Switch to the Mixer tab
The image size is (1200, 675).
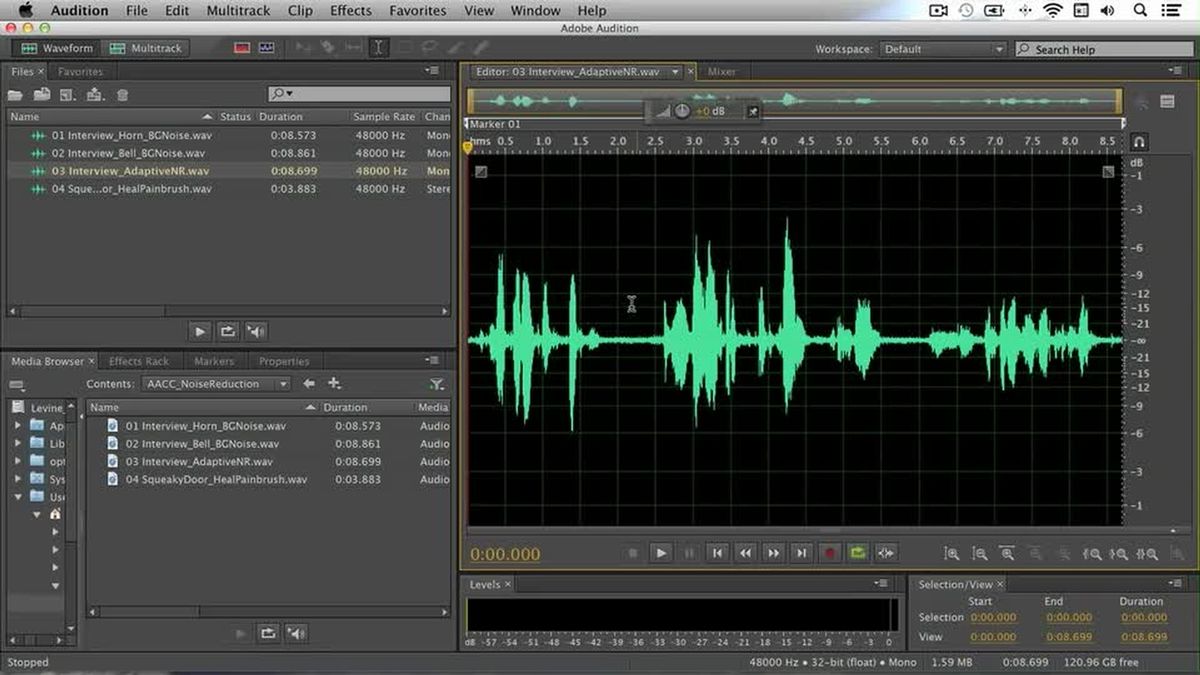722,72
